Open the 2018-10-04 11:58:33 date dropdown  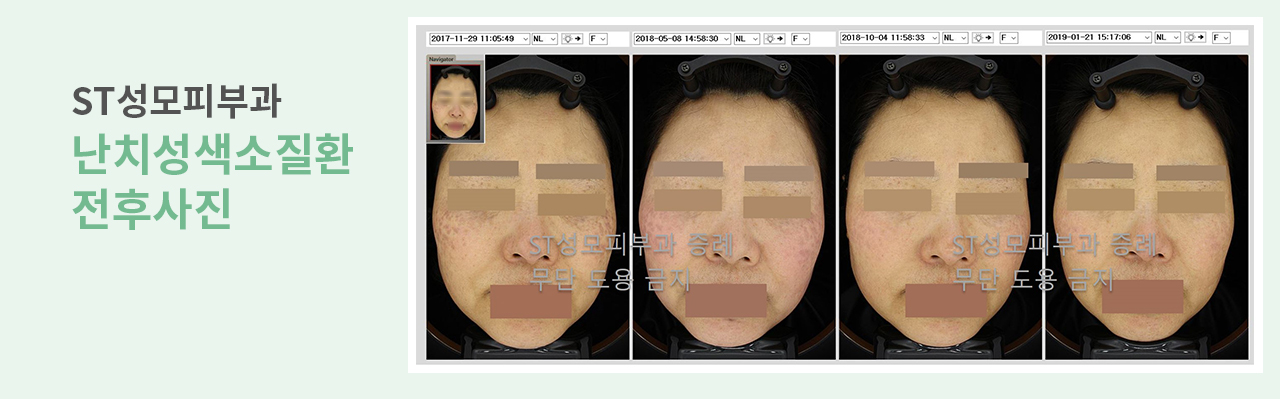(x=890, y=38)
